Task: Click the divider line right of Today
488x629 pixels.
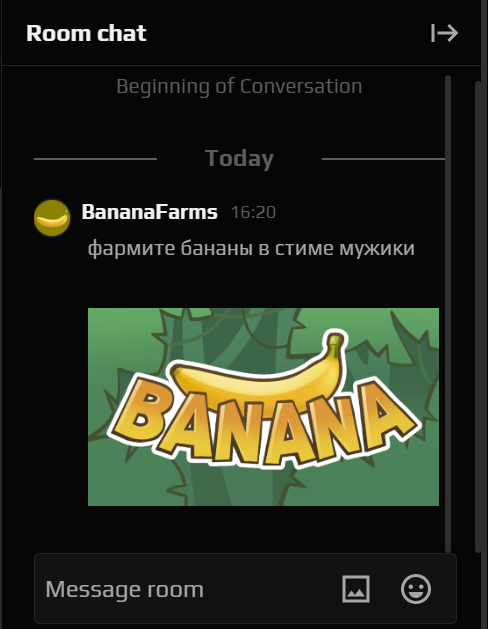Action: click(x=383, y=159)
